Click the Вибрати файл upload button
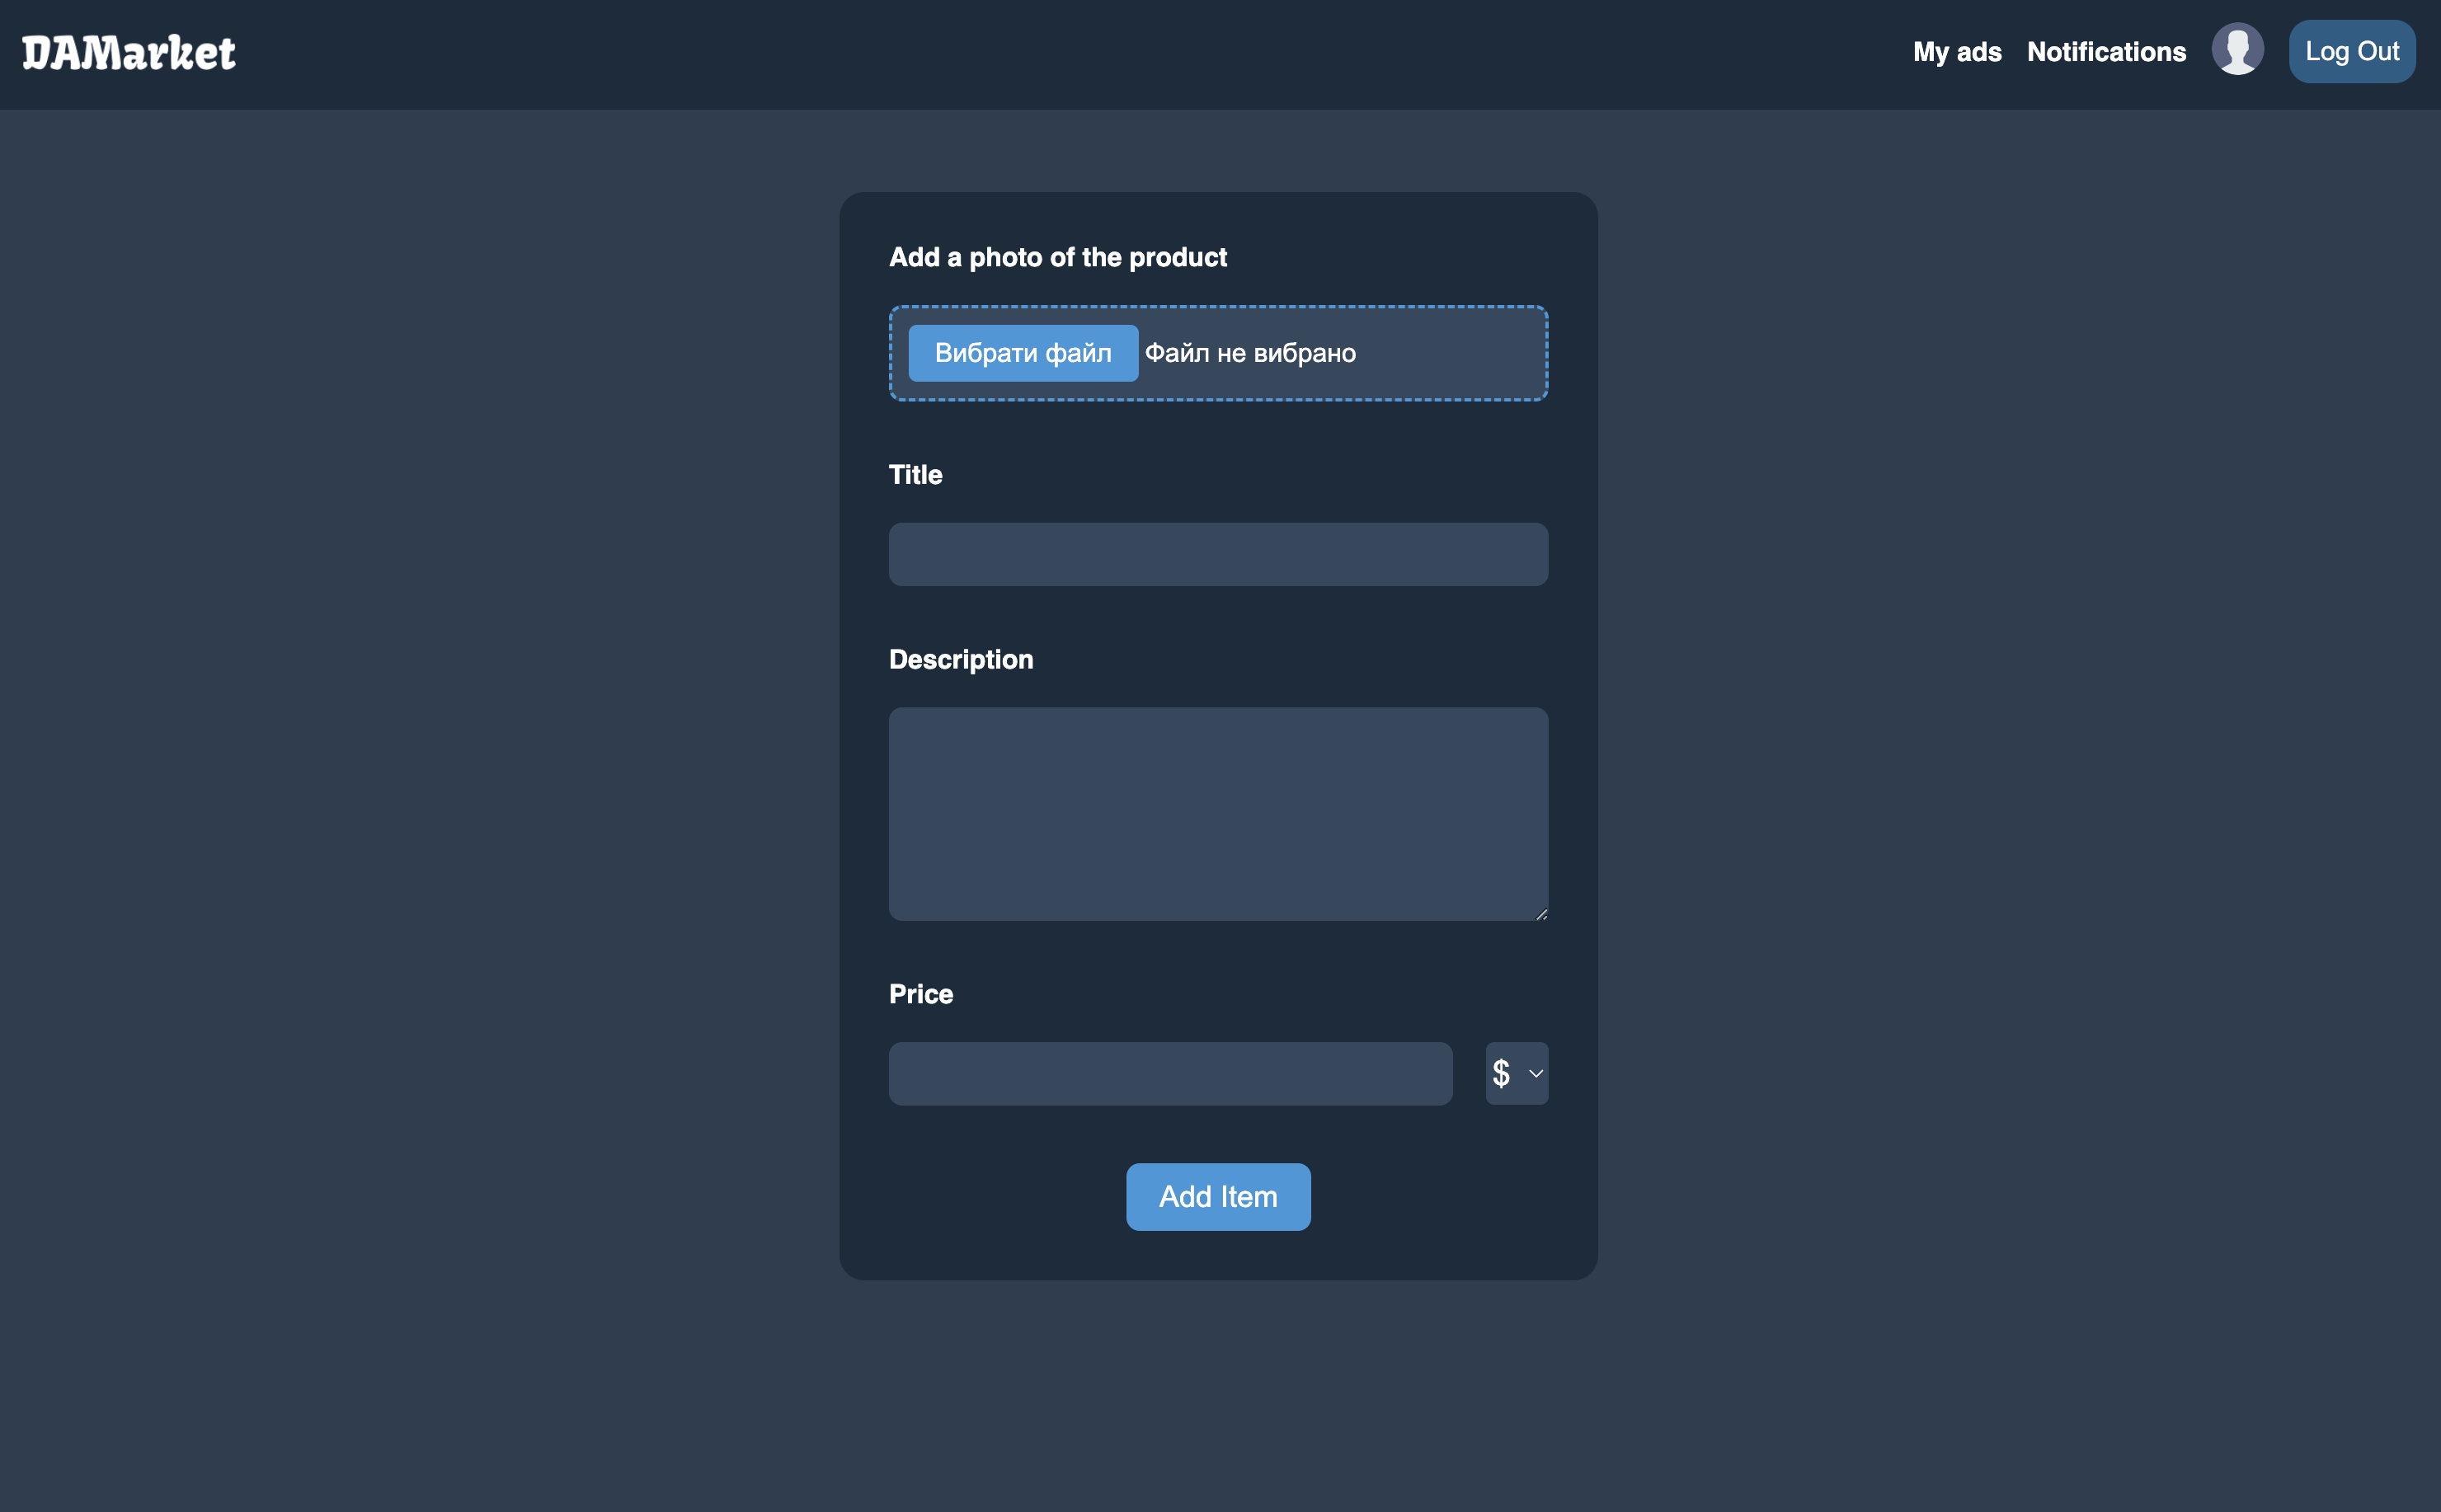This screenshot has width=2441, height=1512. coord(1022,353)
